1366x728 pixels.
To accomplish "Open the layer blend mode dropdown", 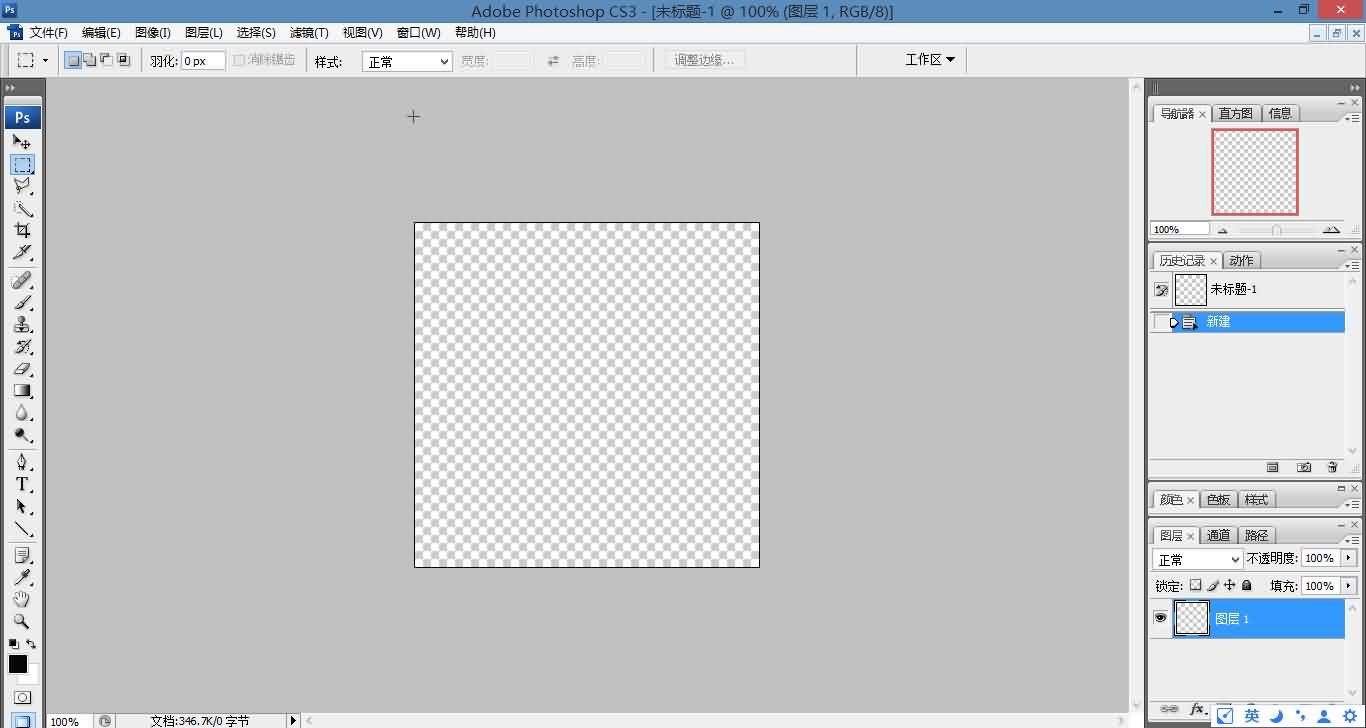I will pos(1197,559).
